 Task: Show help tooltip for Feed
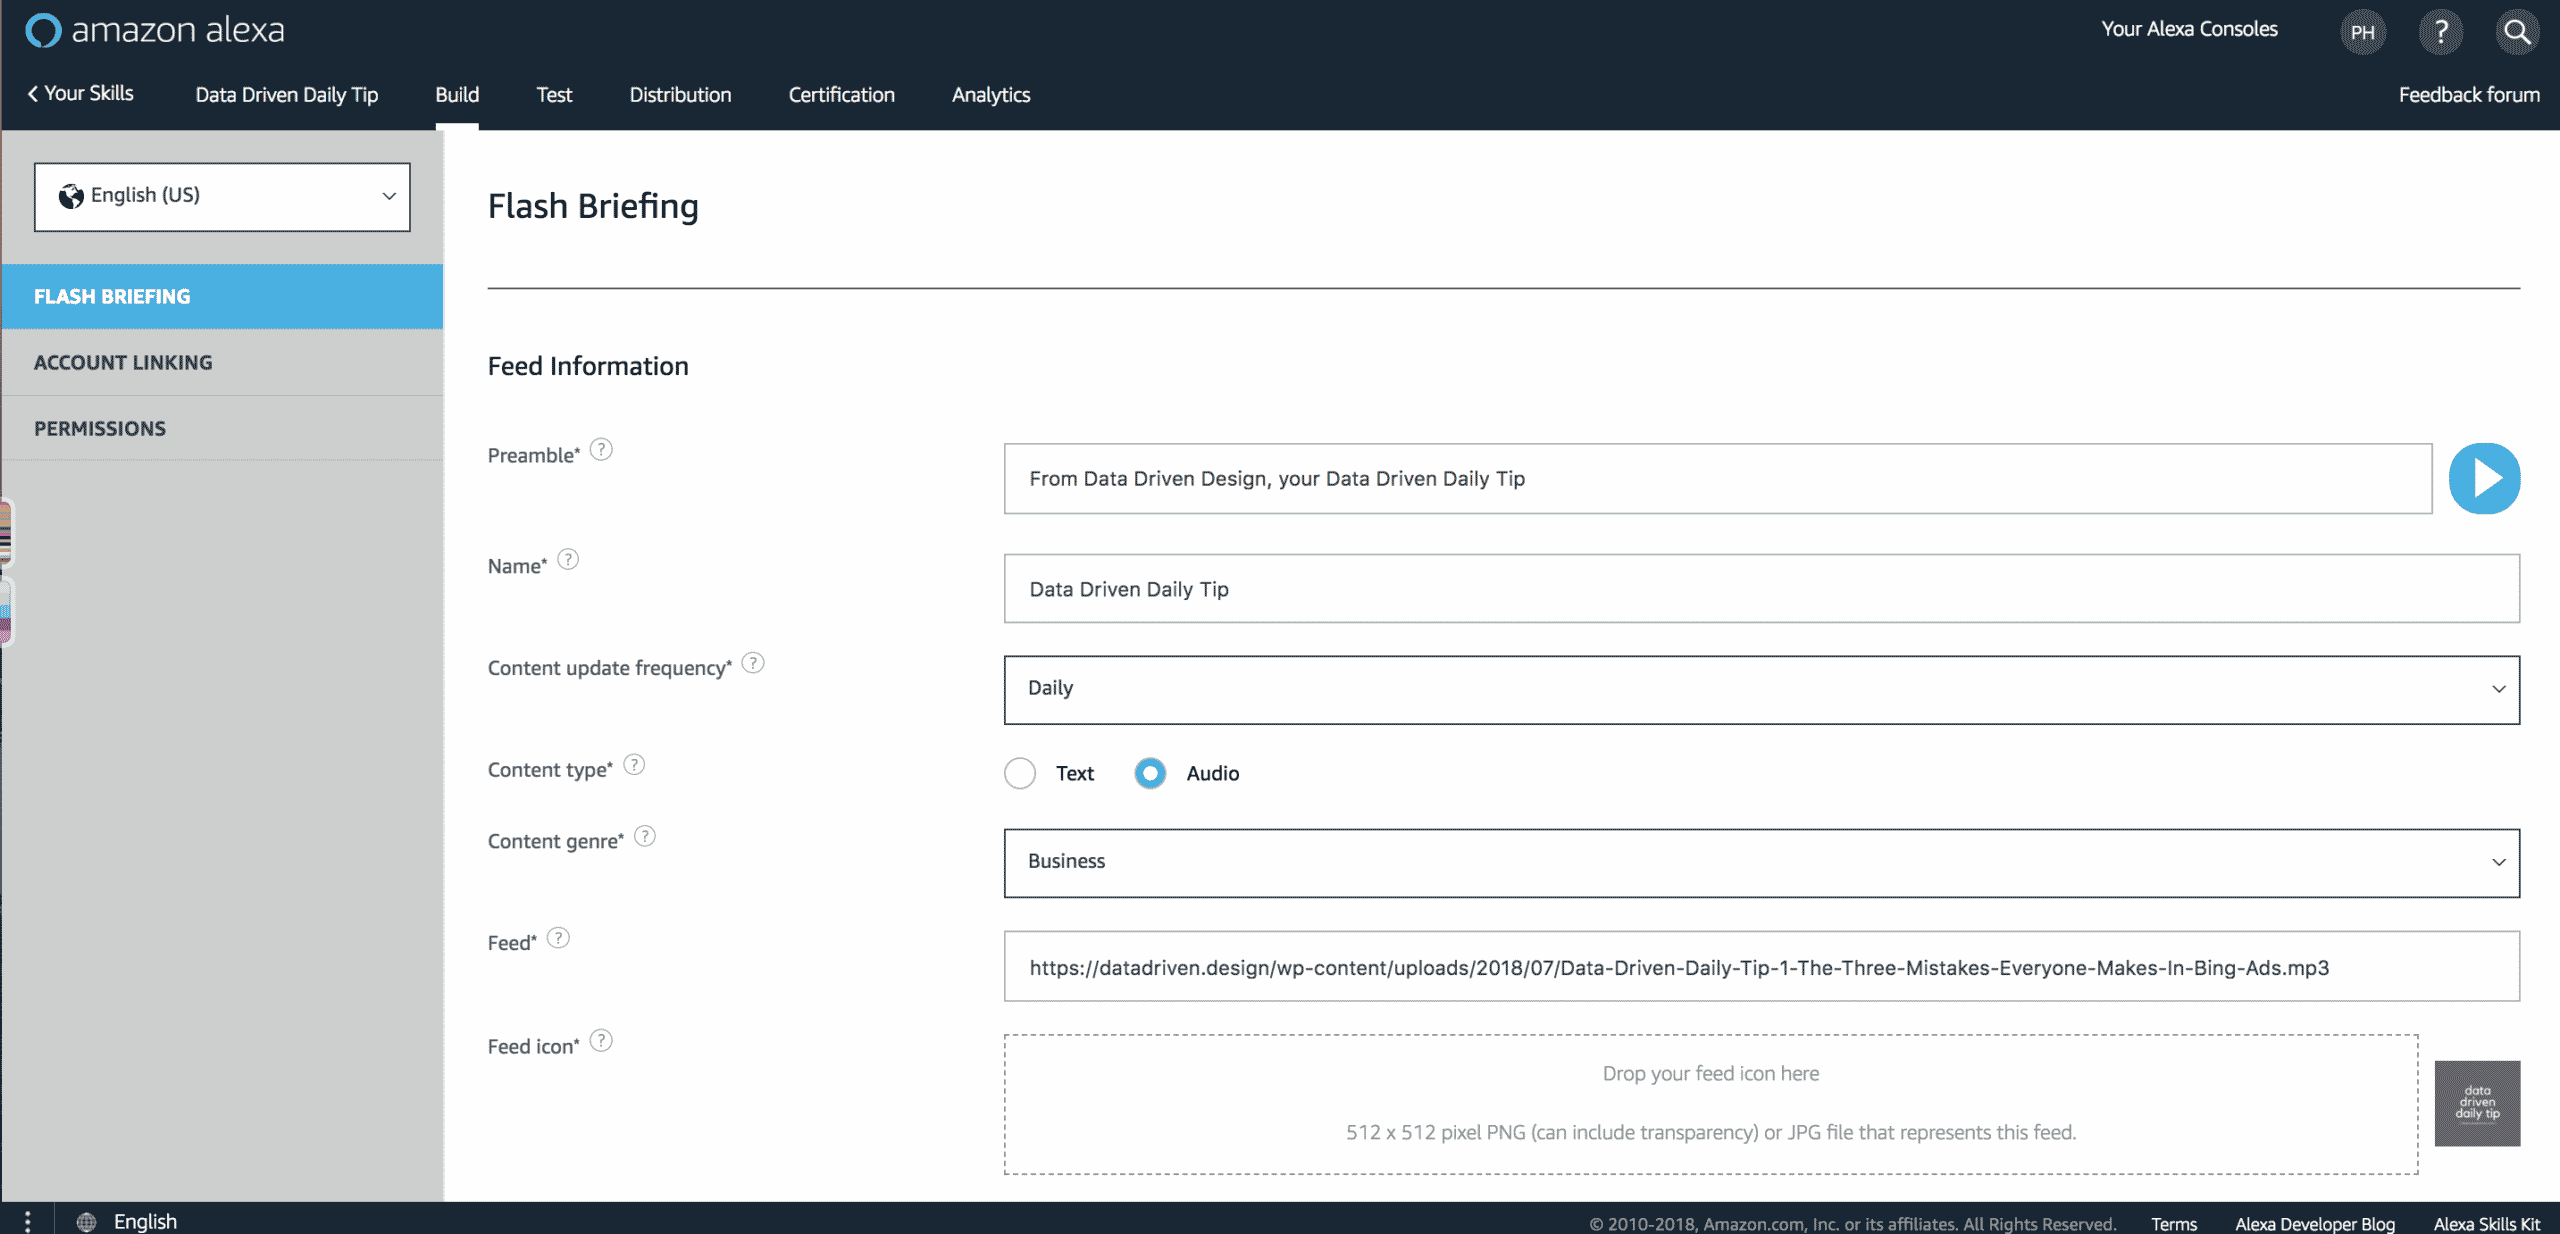558,938
